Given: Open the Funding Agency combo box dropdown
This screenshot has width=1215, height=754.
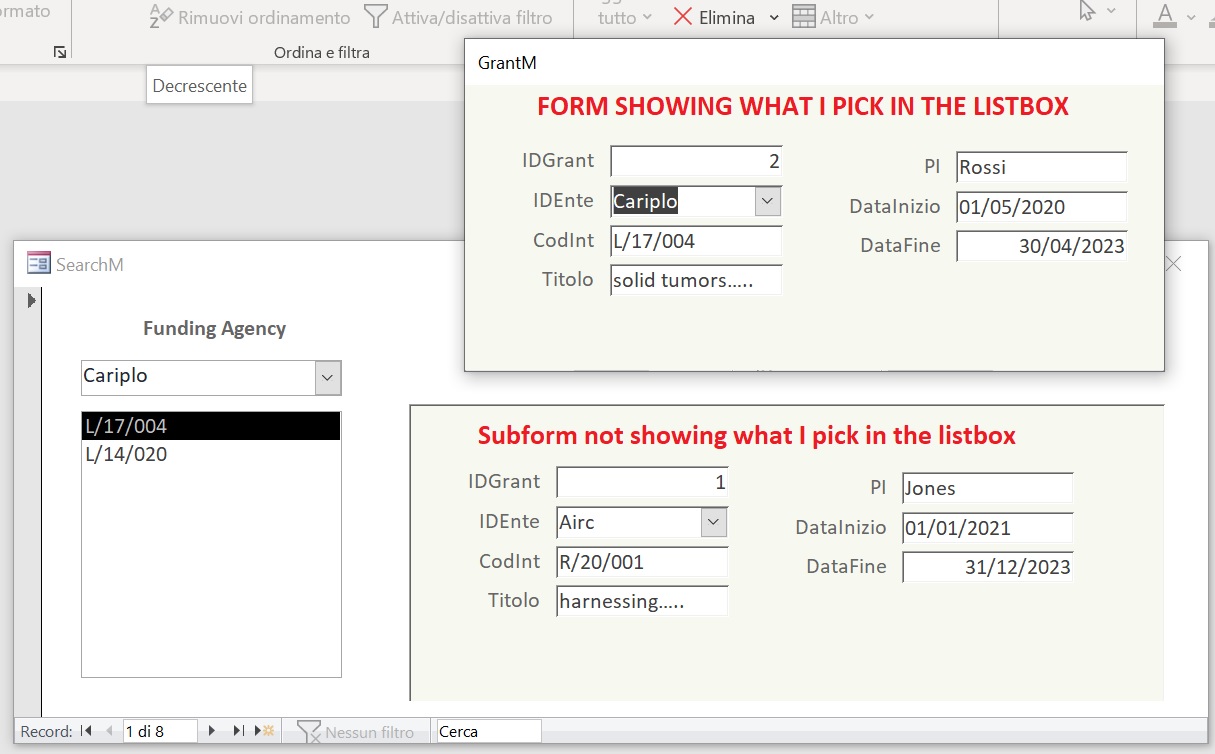Looking at the screenshot, I should [x=327, y=377].
